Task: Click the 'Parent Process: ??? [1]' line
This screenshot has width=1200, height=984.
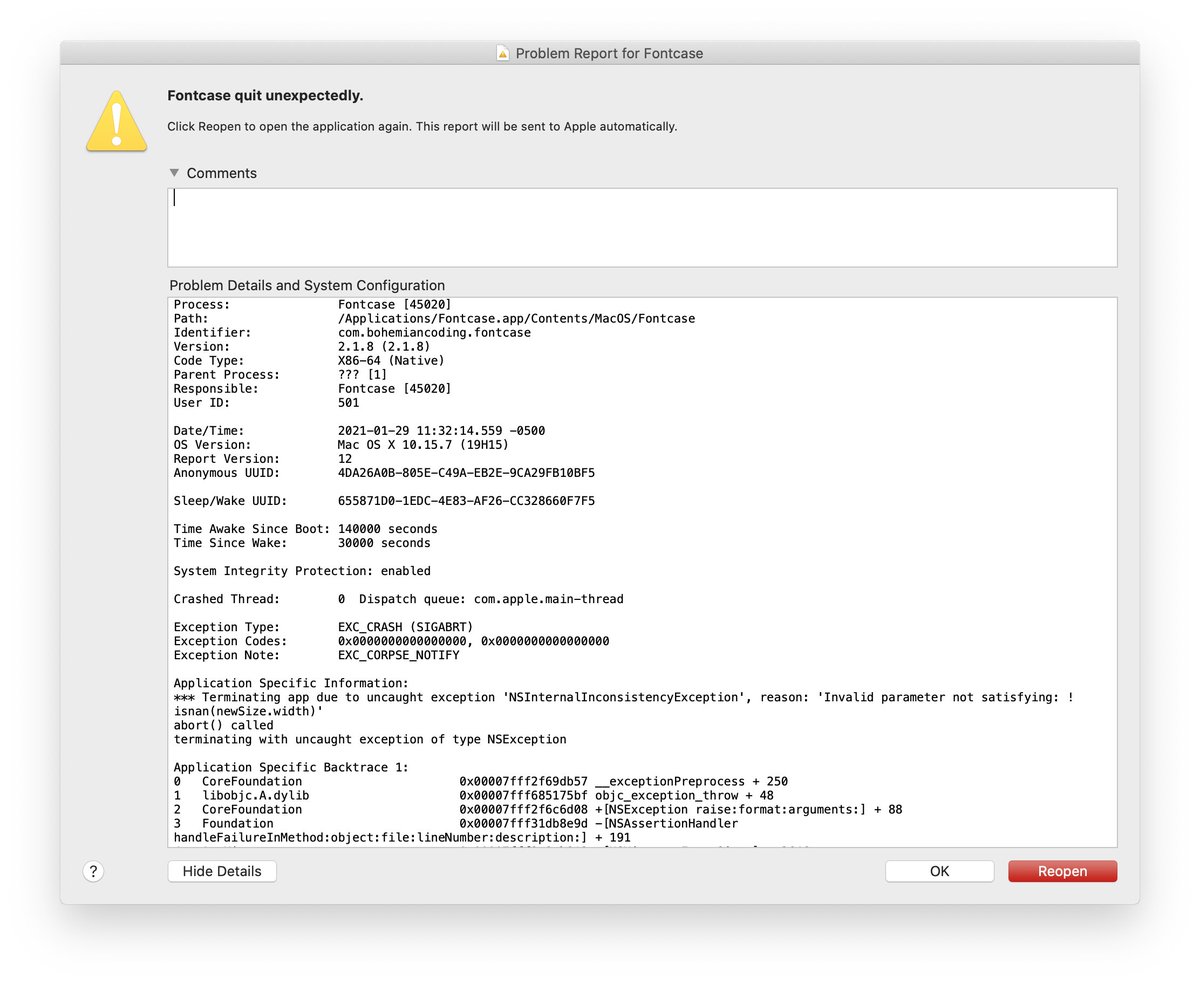Action: (280, 374)
